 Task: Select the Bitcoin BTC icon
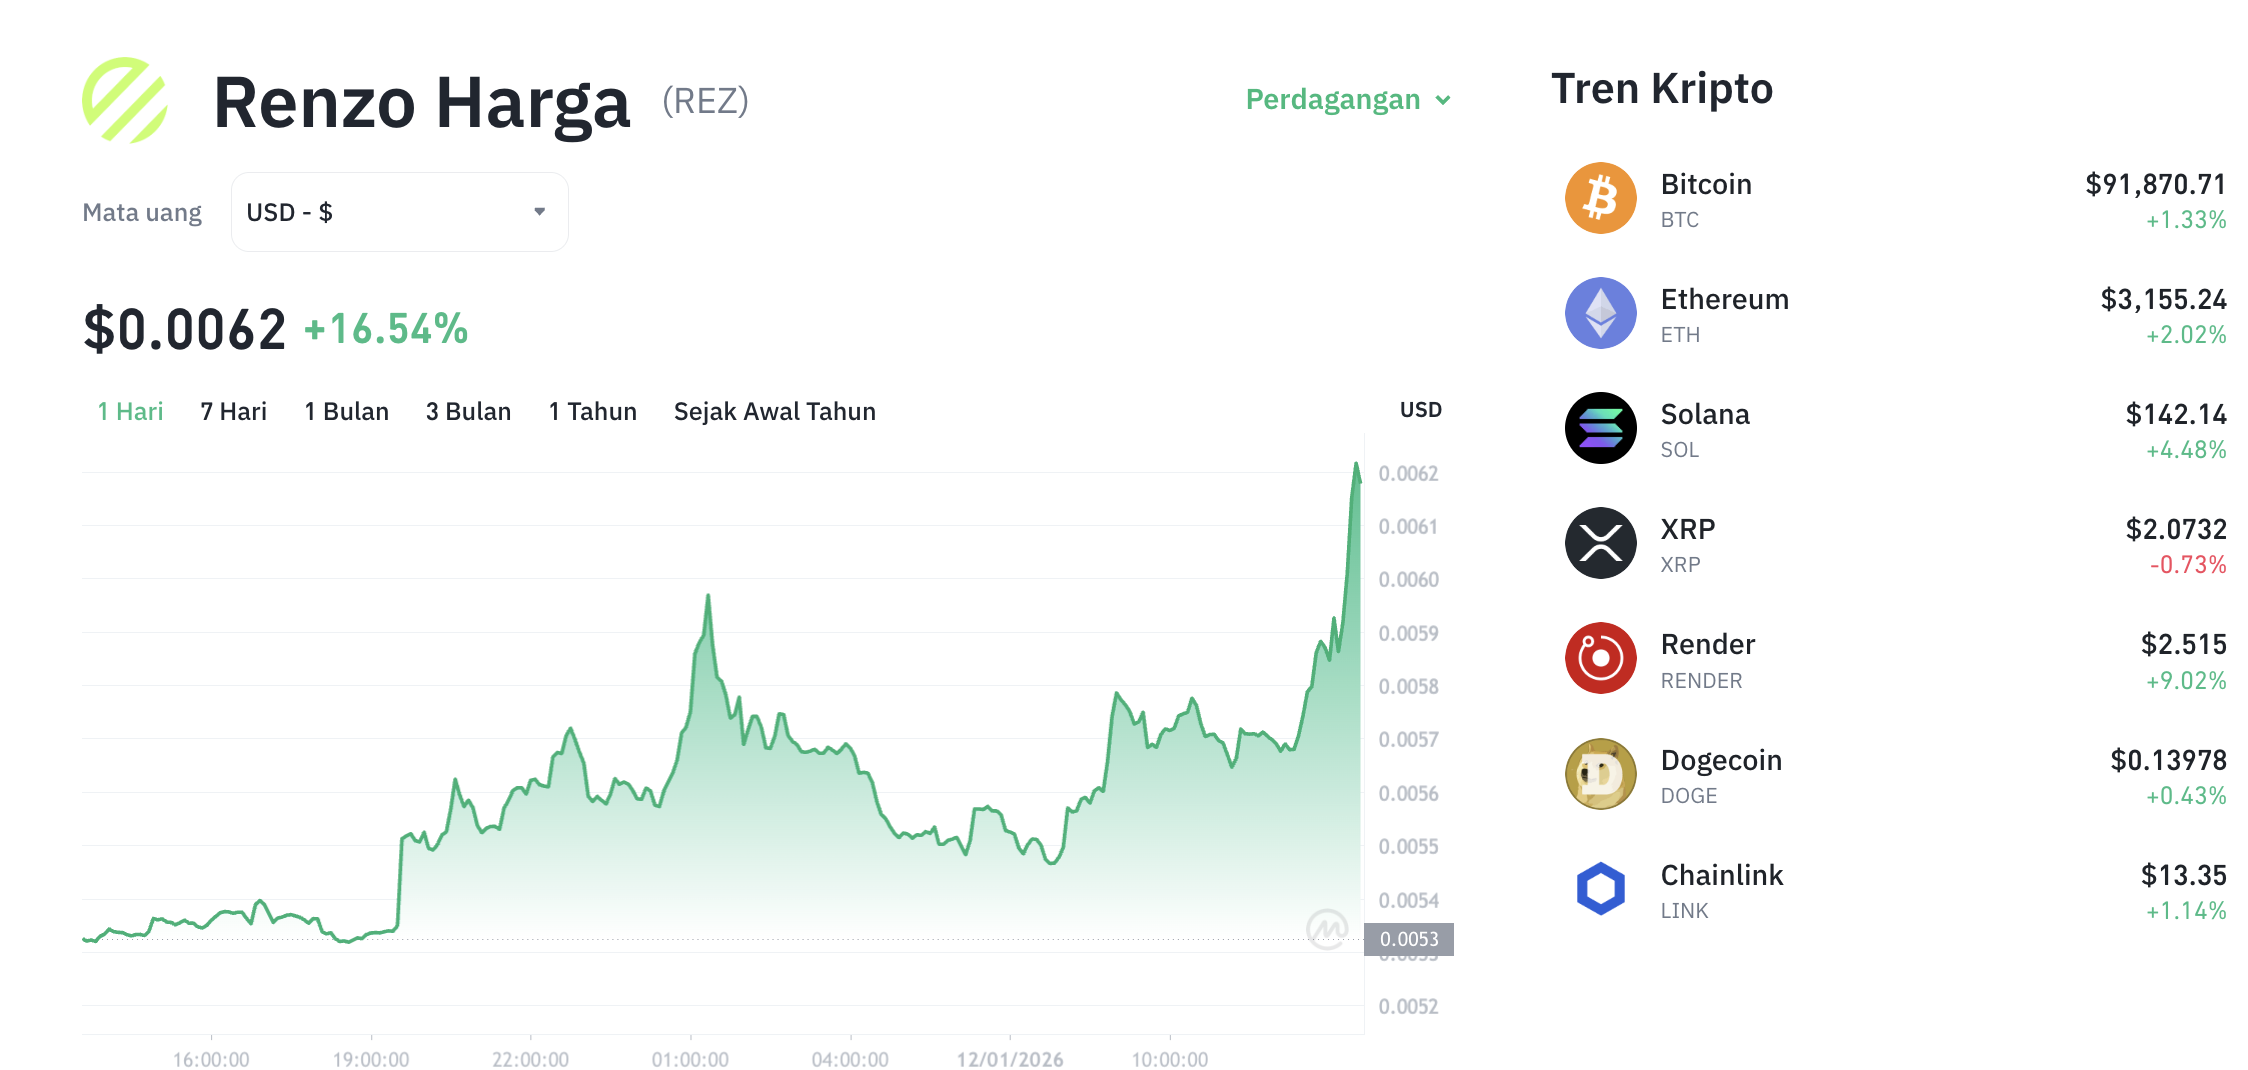1600,198
